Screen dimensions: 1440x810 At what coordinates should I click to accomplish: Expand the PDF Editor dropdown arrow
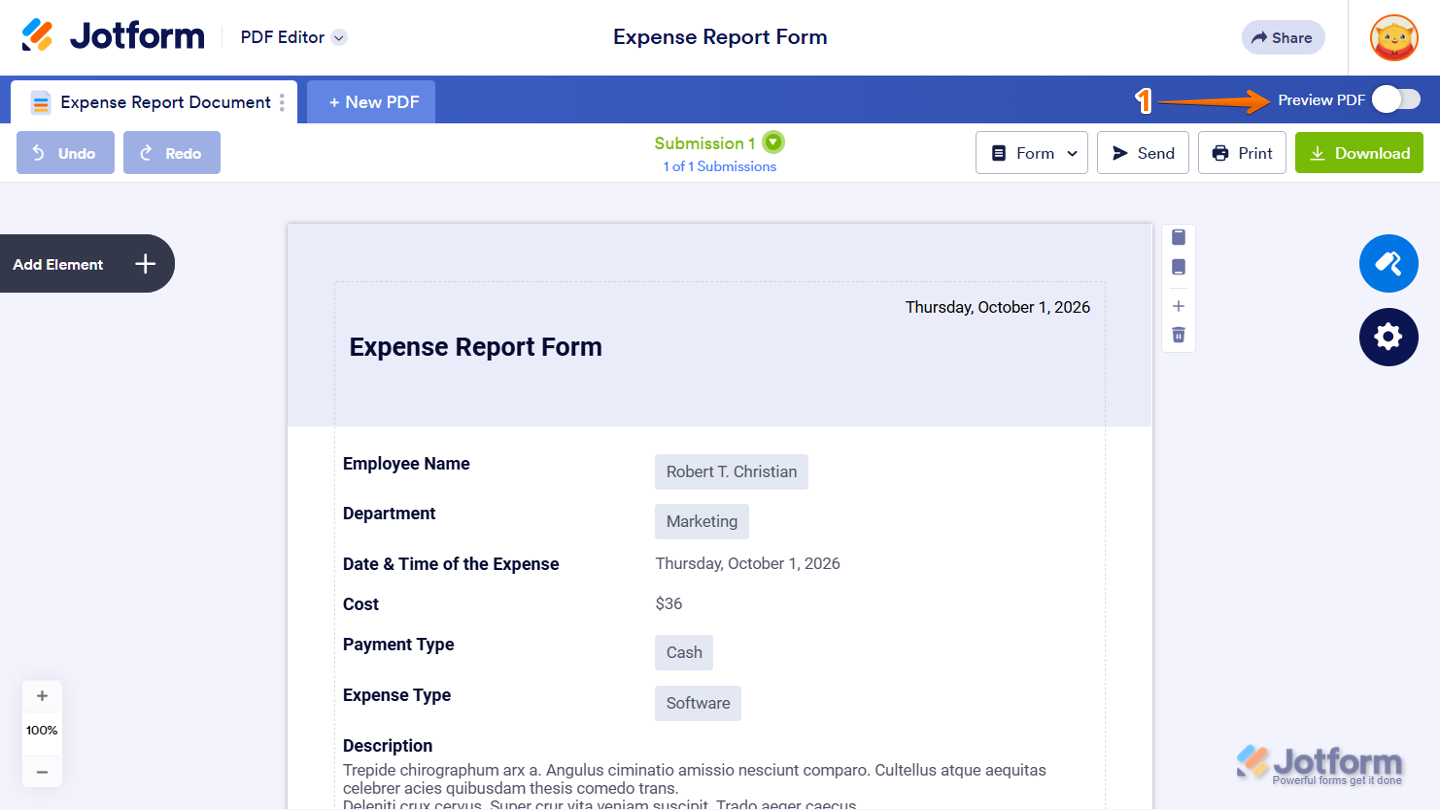pos(339,38)
